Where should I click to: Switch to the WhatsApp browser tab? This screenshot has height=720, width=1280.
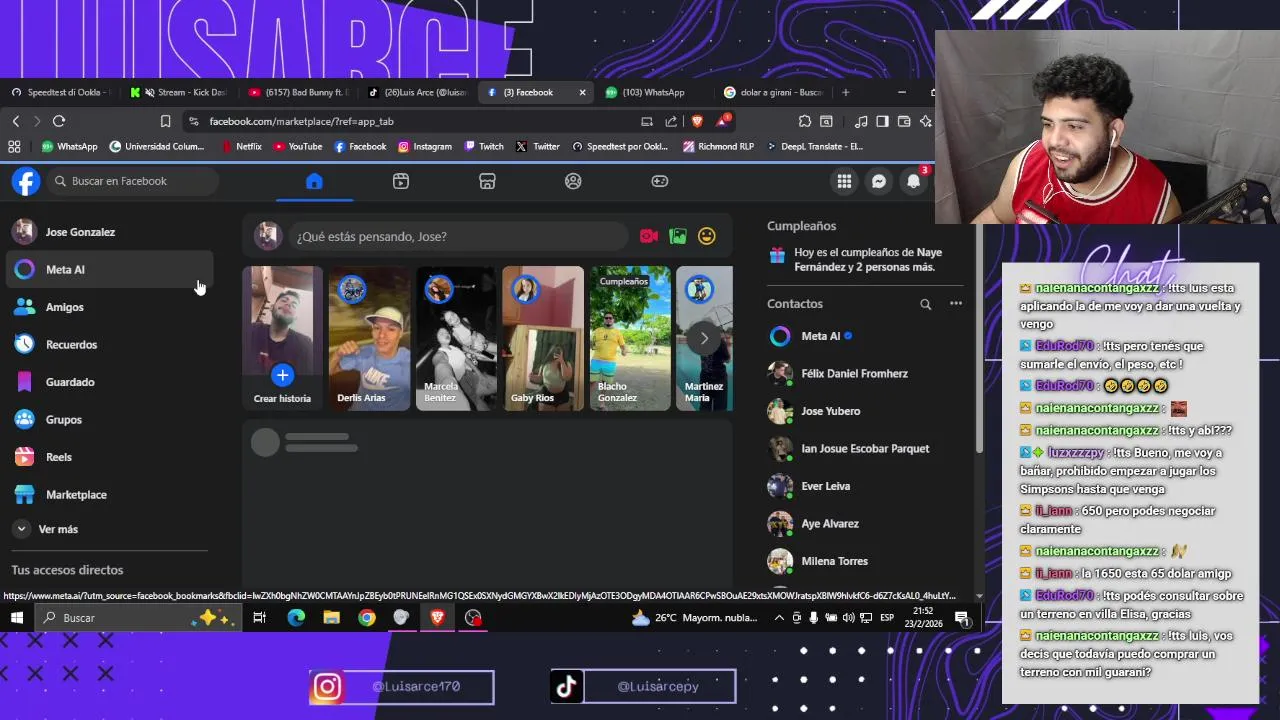tap(654, 92)
